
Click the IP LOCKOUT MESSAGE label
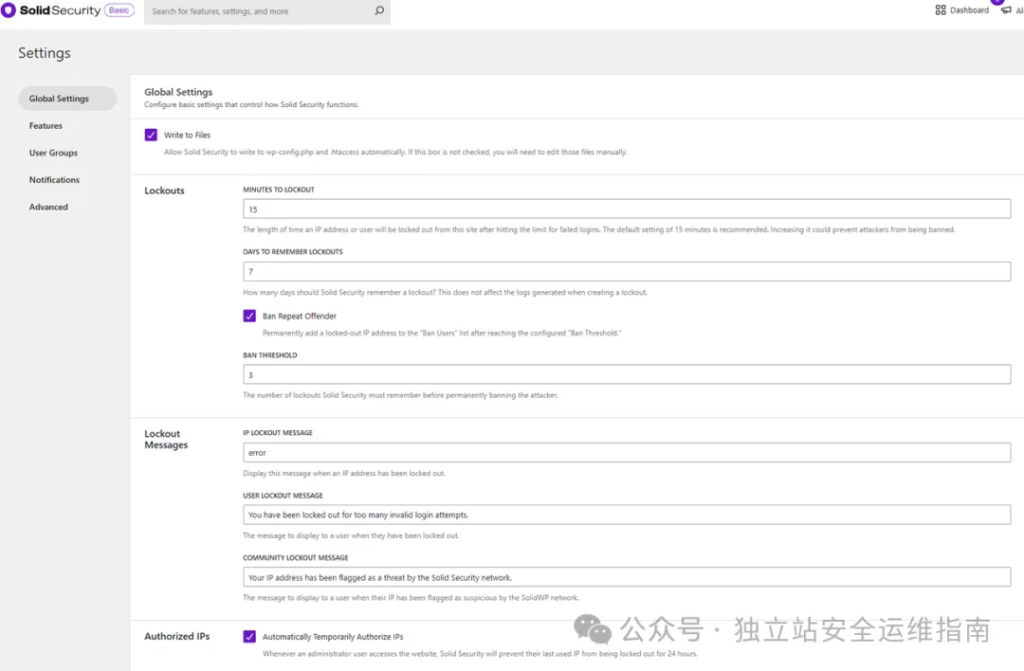[278, 433]
